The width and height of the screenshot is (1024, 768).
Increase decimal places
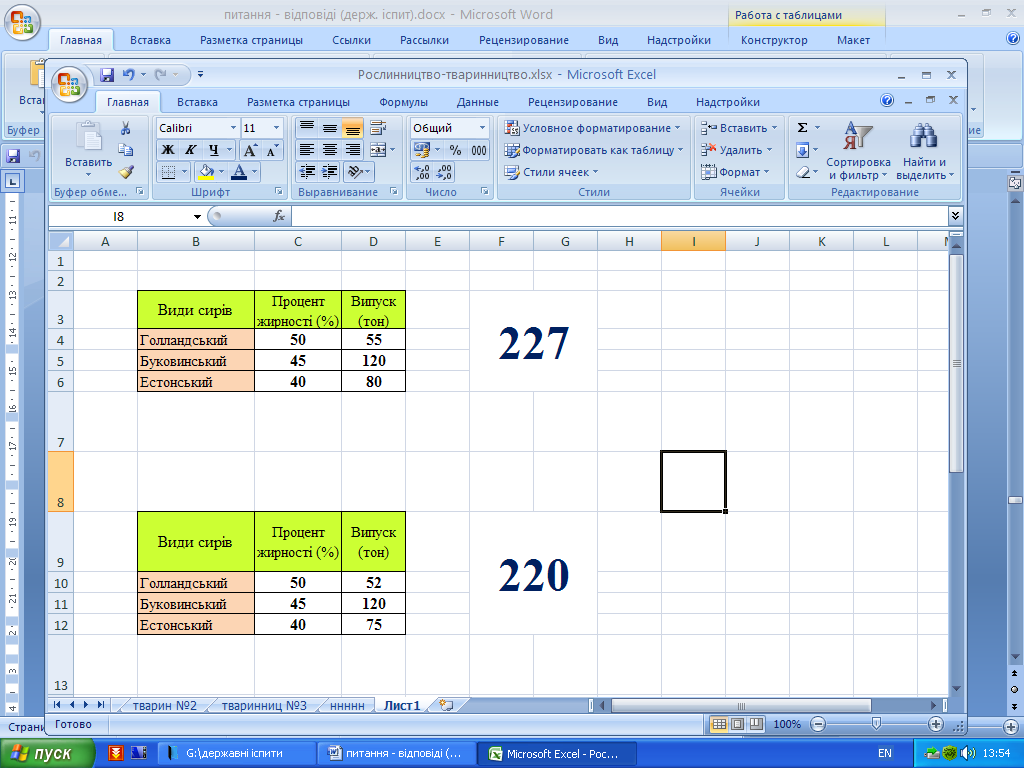coord(422,172)
